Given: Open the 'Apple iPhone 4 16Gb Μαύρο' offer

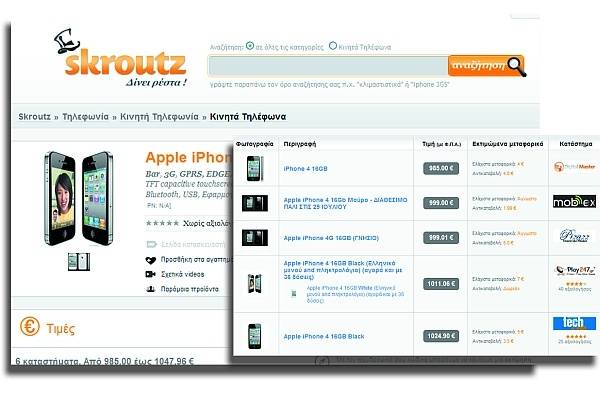Looking at the screenshot, I should pyautogui.click(x=346, y=203).
